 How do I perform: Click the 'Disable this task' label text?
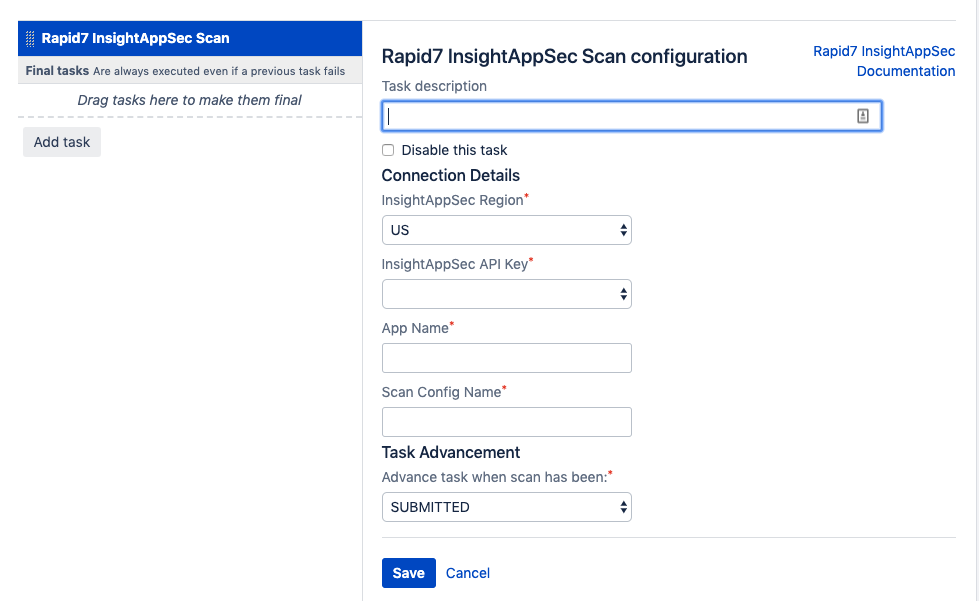[454, 150]
